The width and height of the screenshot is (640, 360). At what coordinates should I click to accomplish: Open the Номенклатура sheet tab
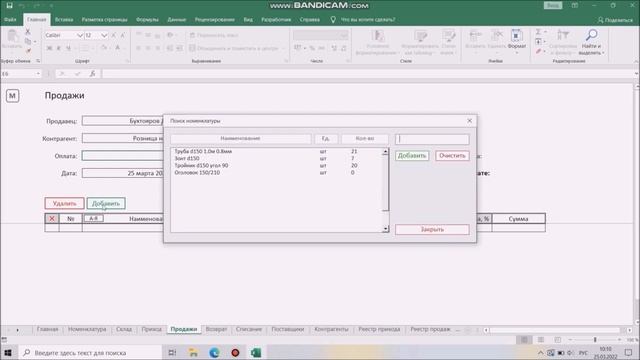click(x=87, y=329)
